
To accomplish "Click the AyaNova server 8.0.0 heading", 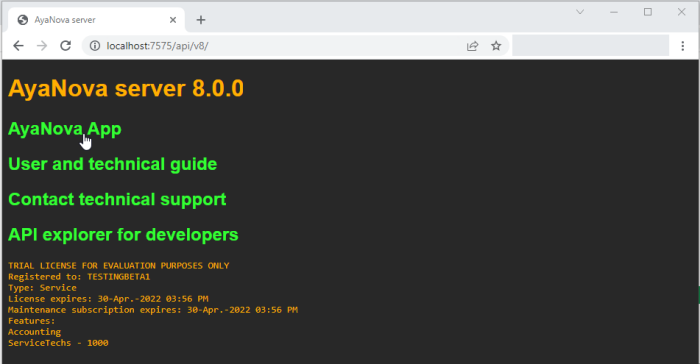I will 126,88.
